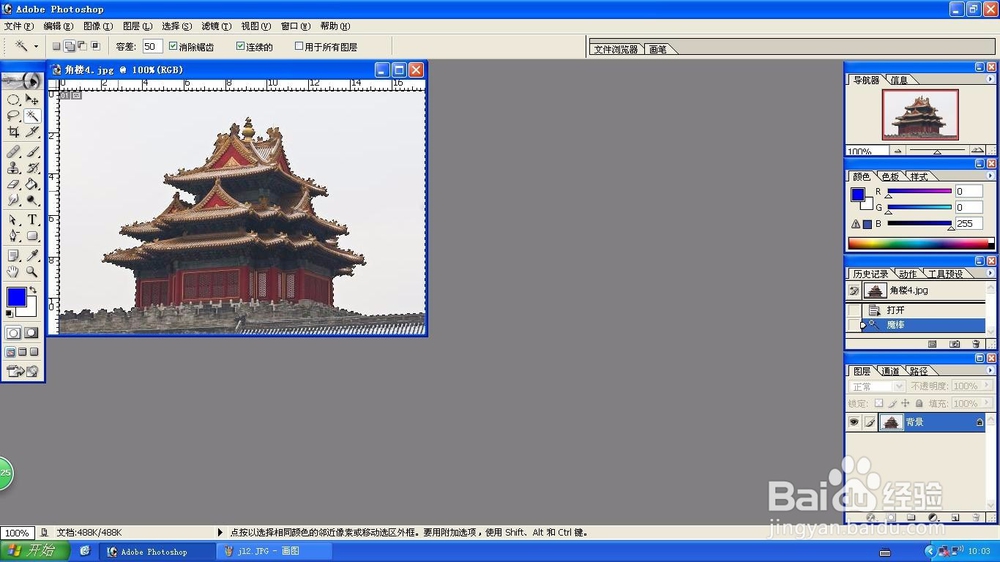
Task: Set history brush source for 角楼4.jpg snapshot
Action: [x=854, y=291]
